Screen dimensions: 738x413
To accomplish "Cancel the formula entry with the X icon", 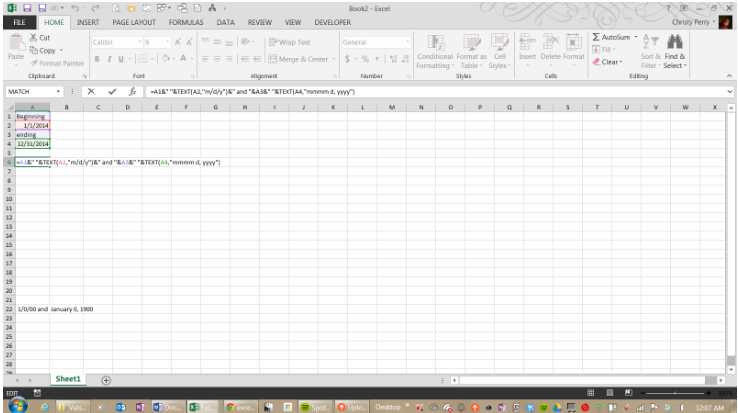I will [x=91, y=91].
